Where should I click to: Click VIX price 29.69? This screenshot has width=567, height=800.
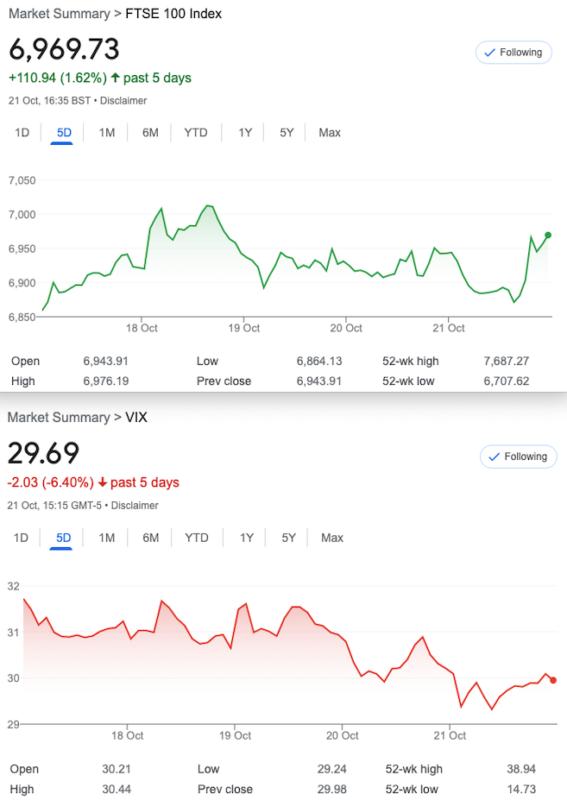[x=43, y=453]
